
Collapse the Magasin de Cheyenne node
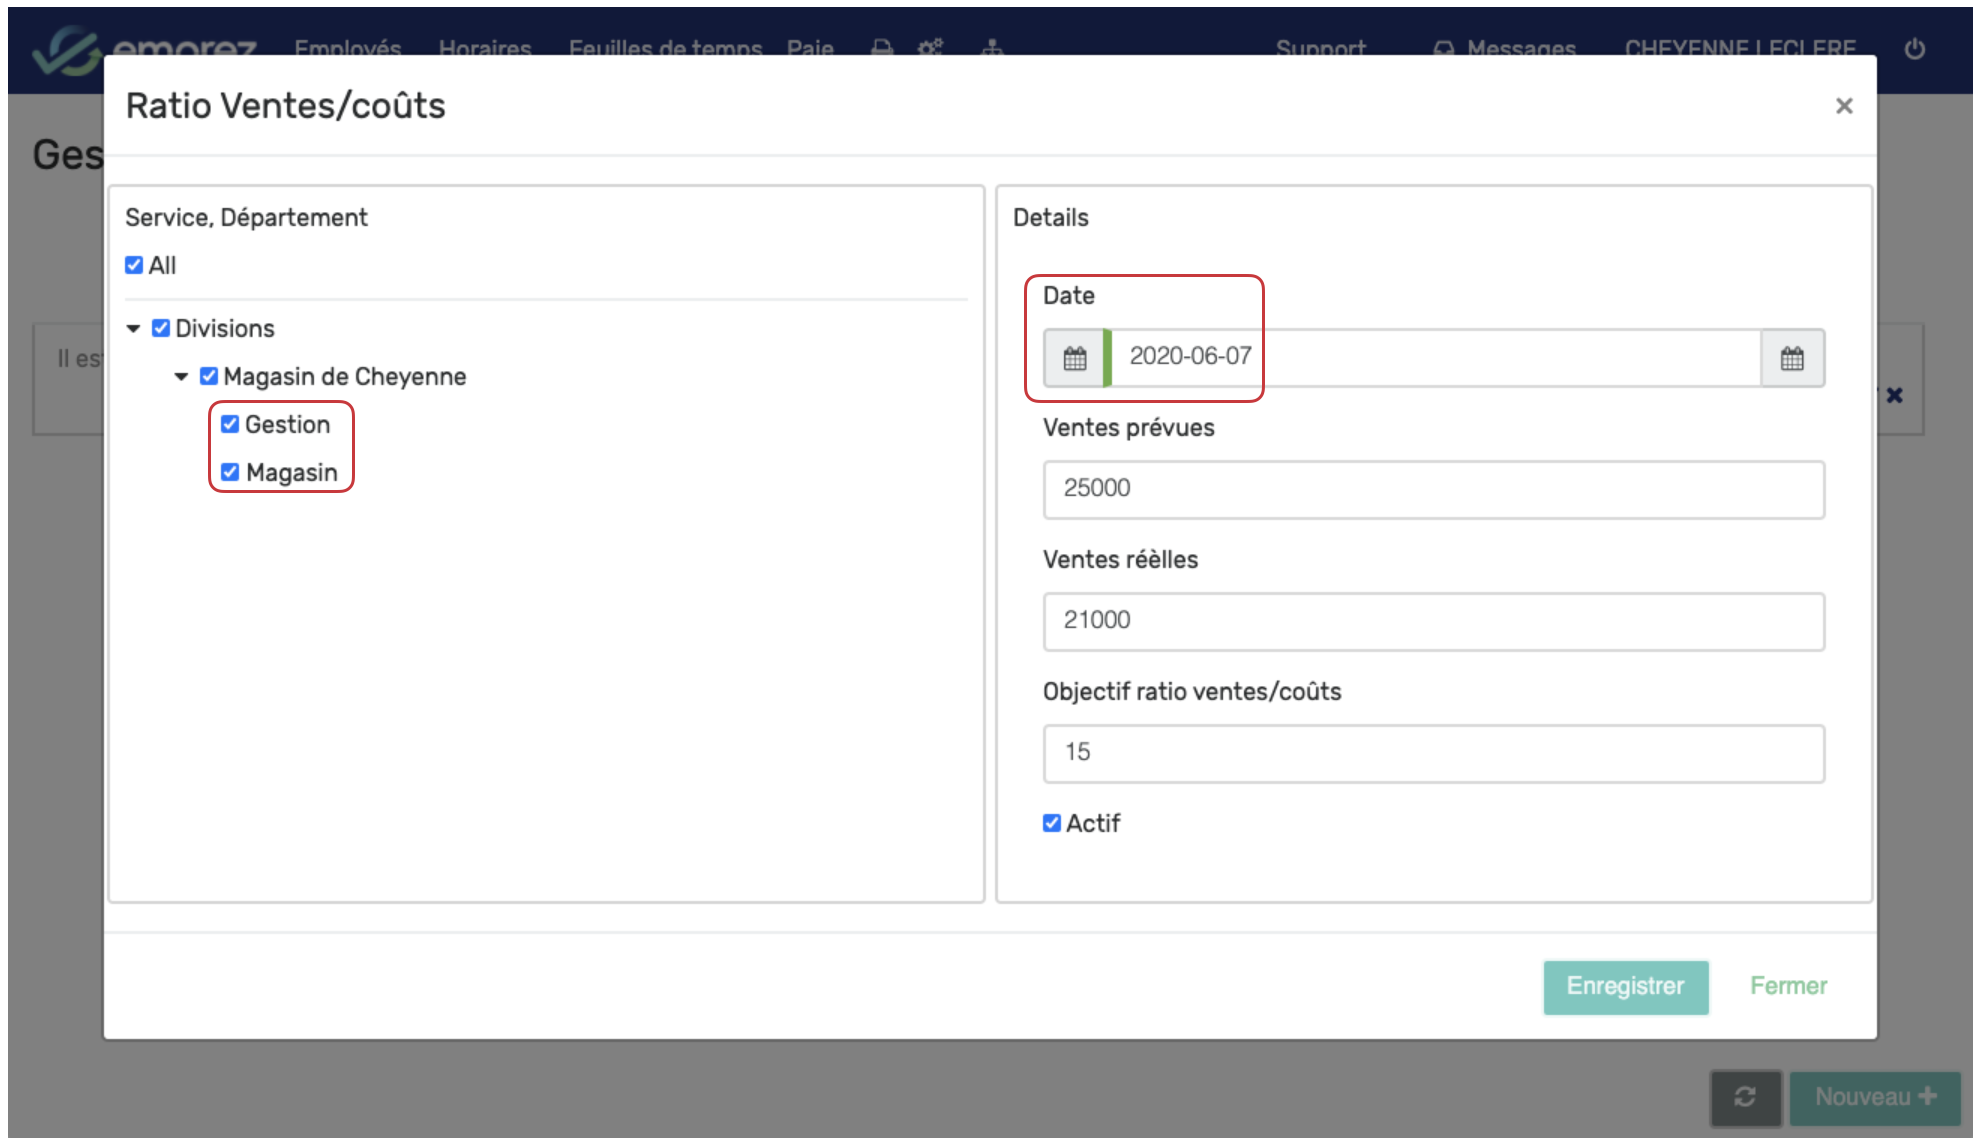181,377
